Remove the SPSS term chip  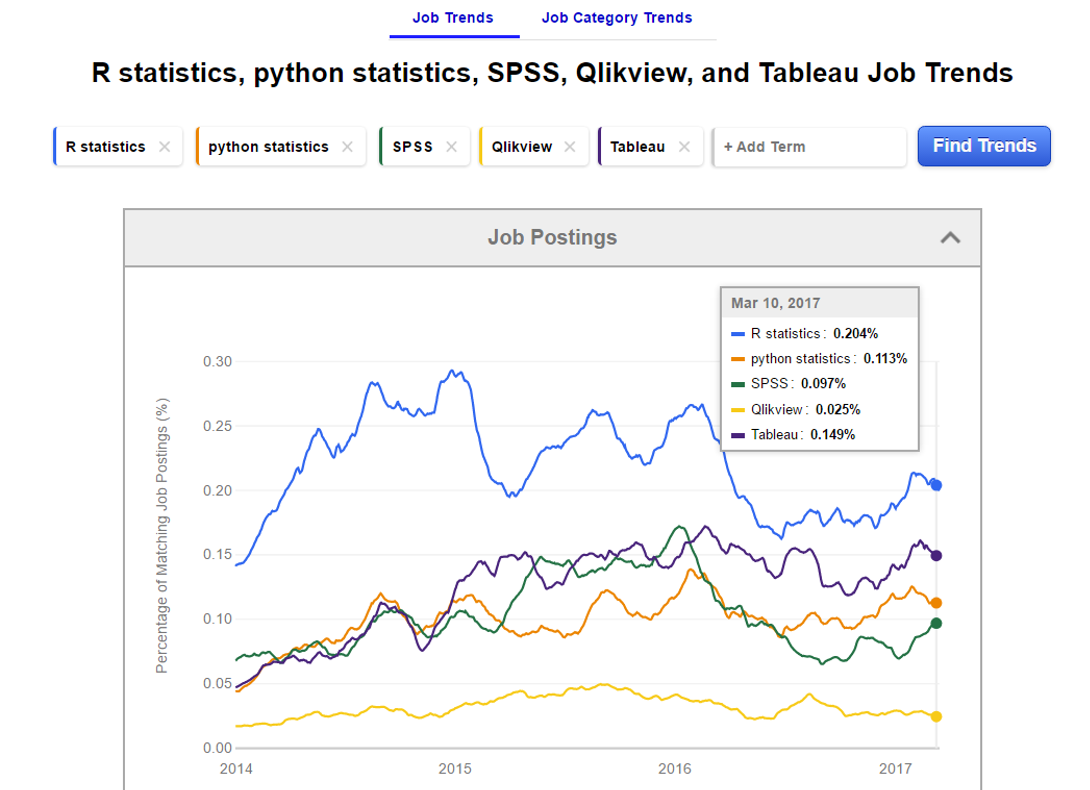tap(452, 146)
